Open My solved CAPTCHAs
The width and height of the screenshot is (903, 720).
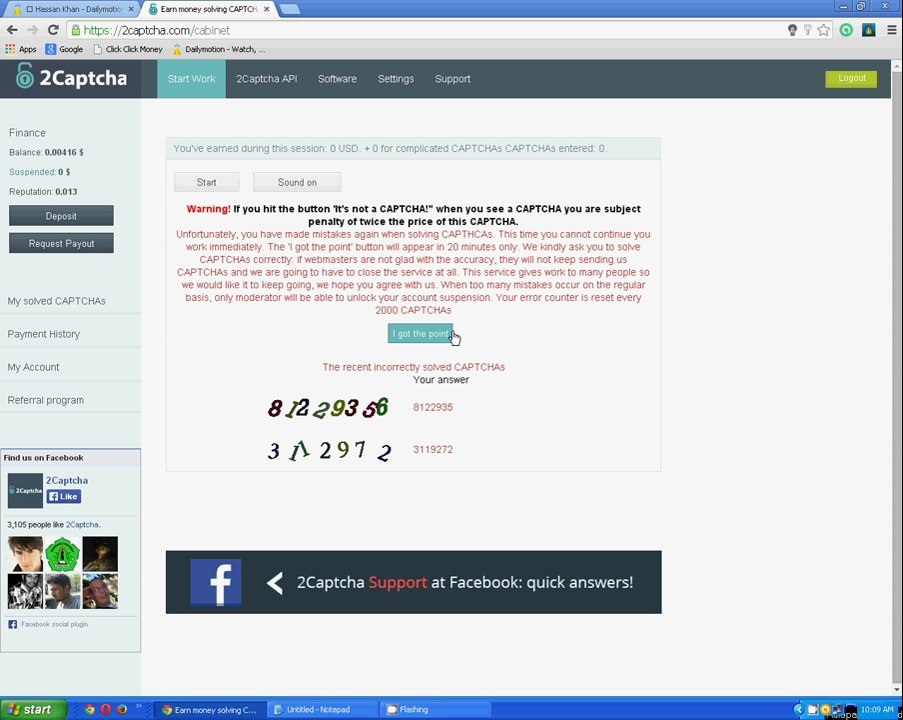[56, 301]
